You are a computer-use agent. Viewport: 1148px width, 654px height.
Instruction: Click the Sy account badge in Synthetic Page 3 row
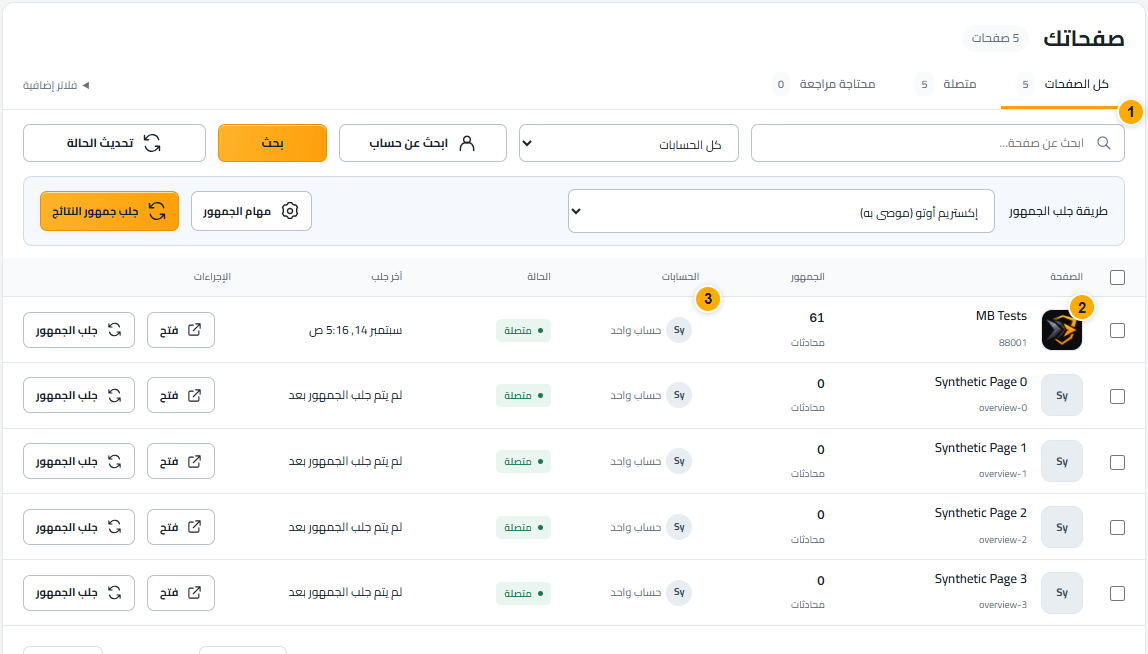click(x=679, y=592)
